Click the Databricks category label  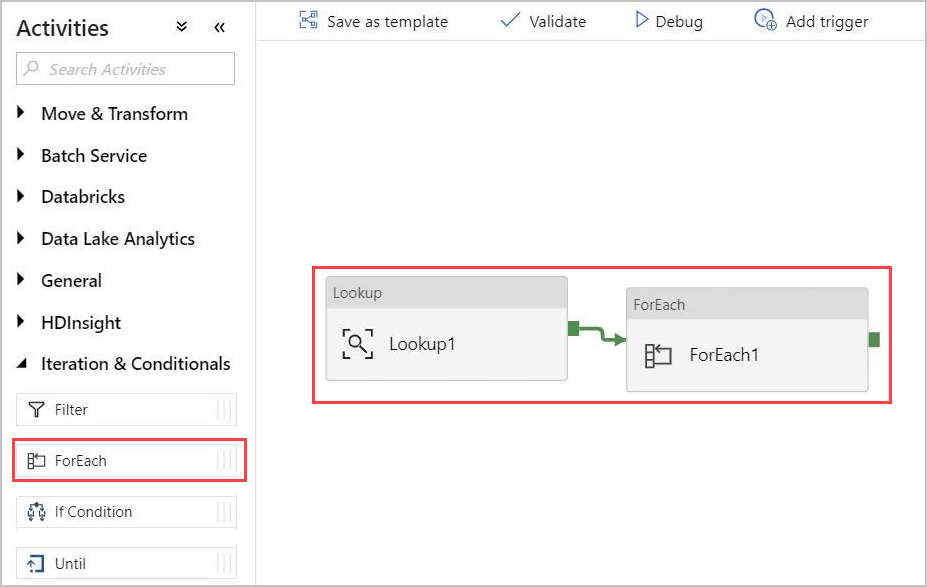point(83,197)
